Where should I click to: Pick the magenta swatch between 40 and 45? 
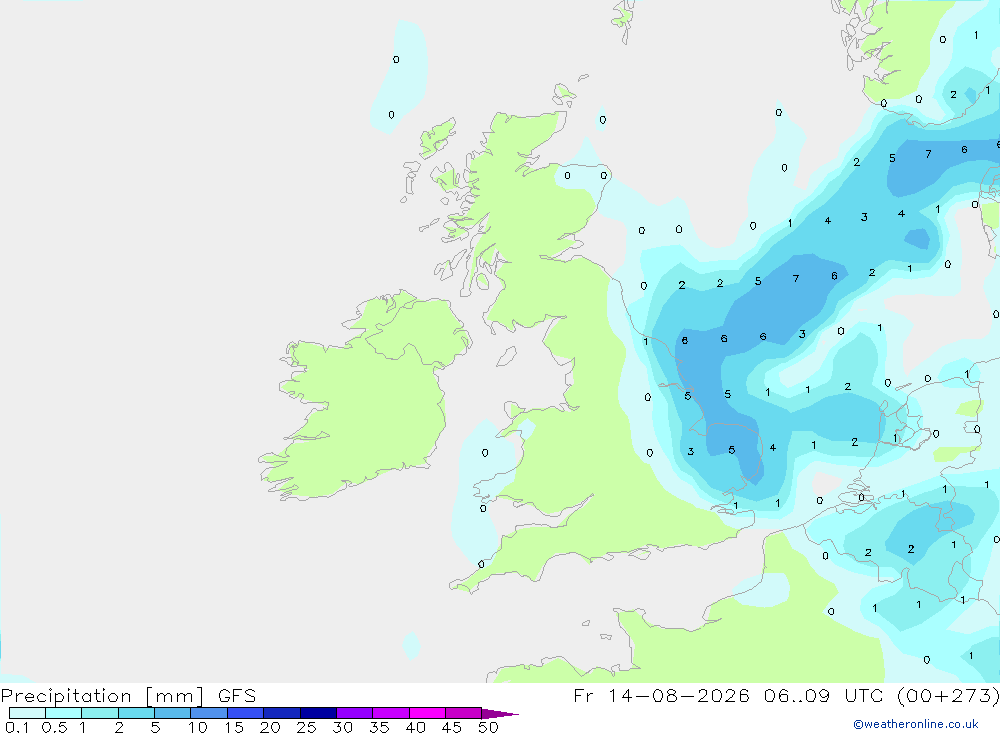click(x=427, y=713)
